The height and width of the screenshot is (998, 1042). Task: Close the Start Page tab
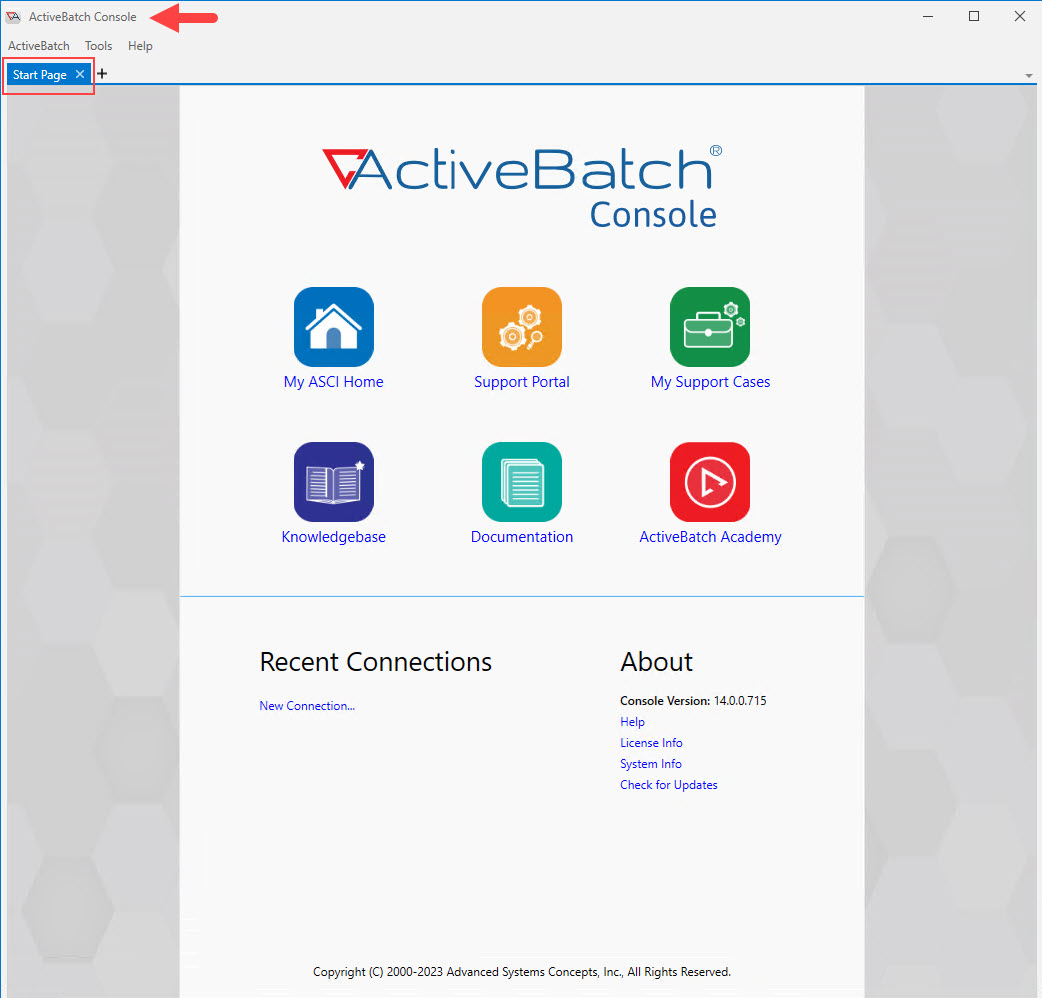click(79, 74)
